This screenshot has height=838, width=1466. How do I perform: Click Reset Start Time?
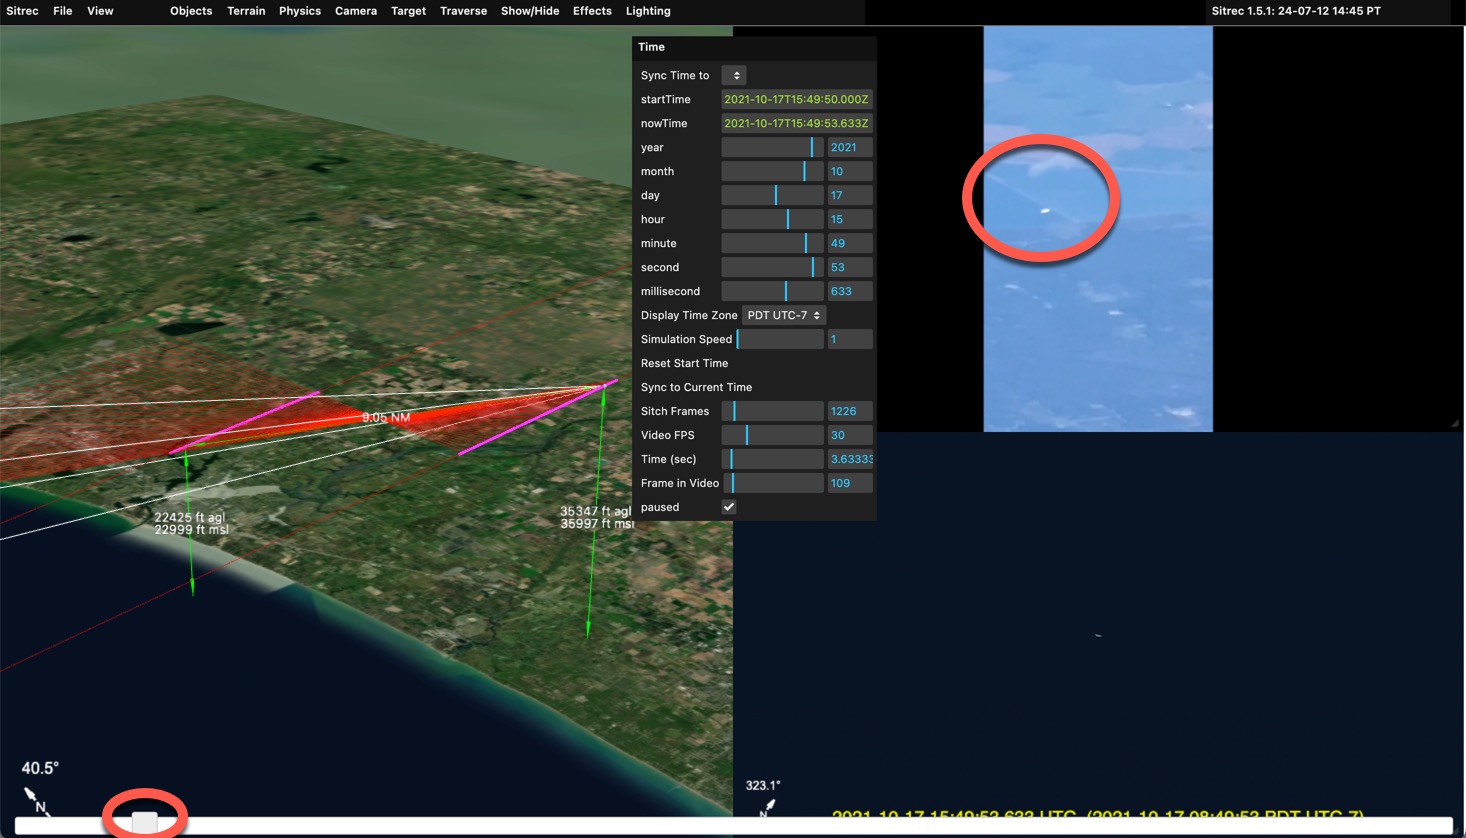[x=684, y=363]
